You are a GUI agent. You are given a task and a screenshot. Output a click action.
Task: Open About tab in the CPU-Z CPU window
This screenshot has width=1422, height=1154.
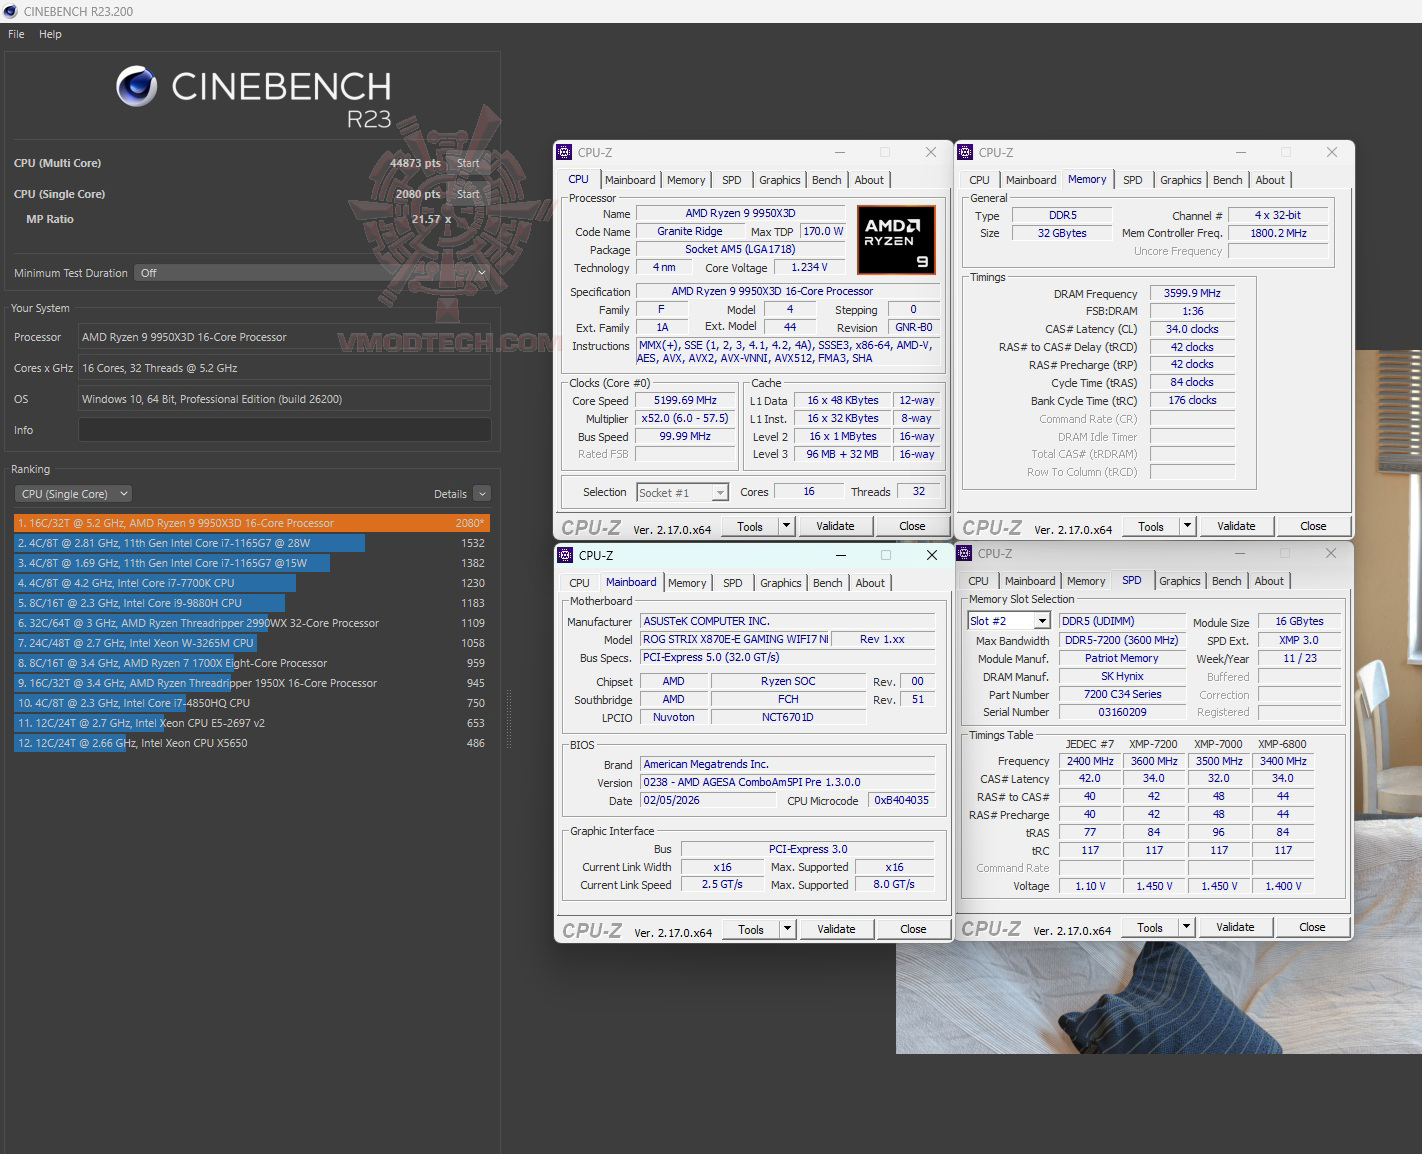pos(869,180)
